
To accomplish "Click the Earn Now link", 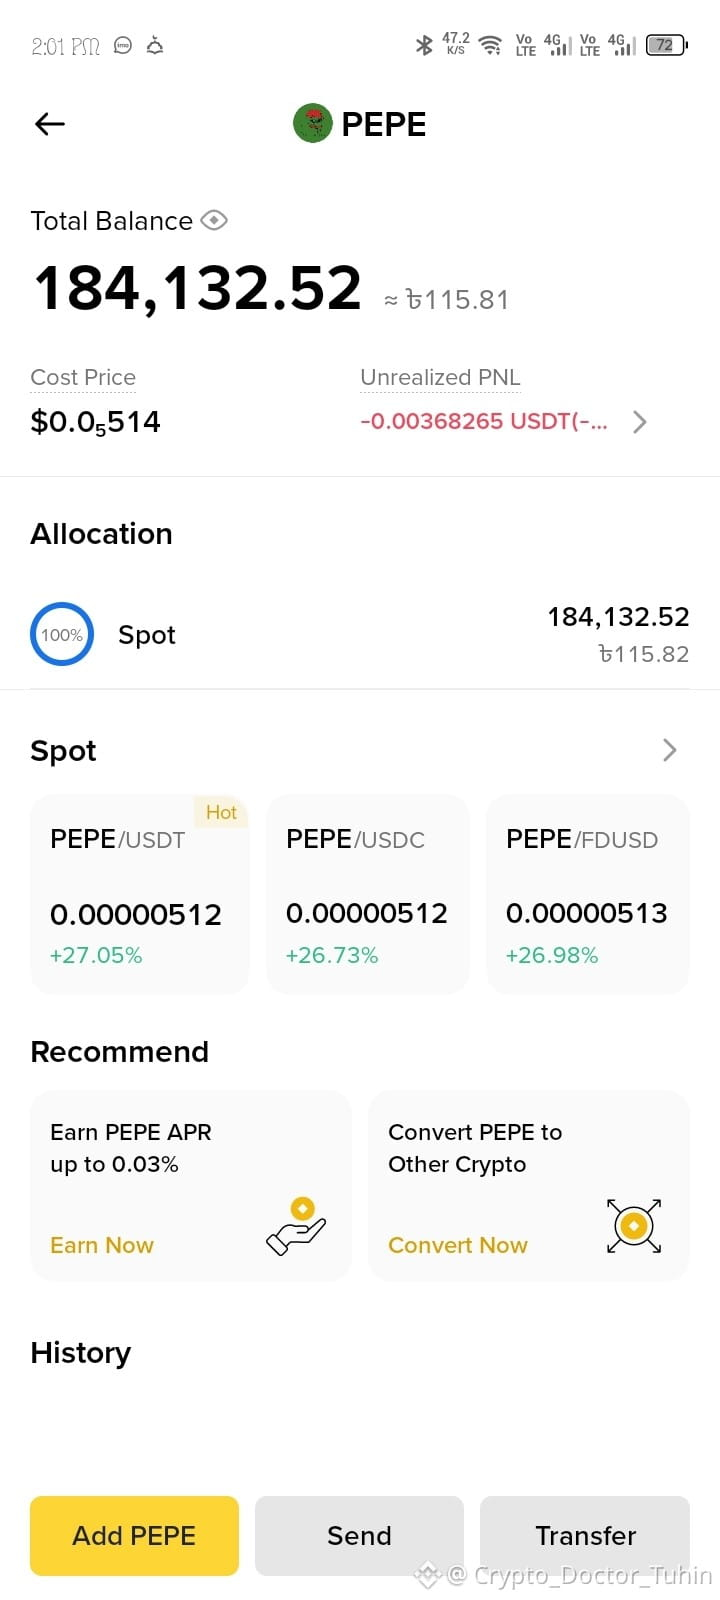I will click(x=102, y=1245).
